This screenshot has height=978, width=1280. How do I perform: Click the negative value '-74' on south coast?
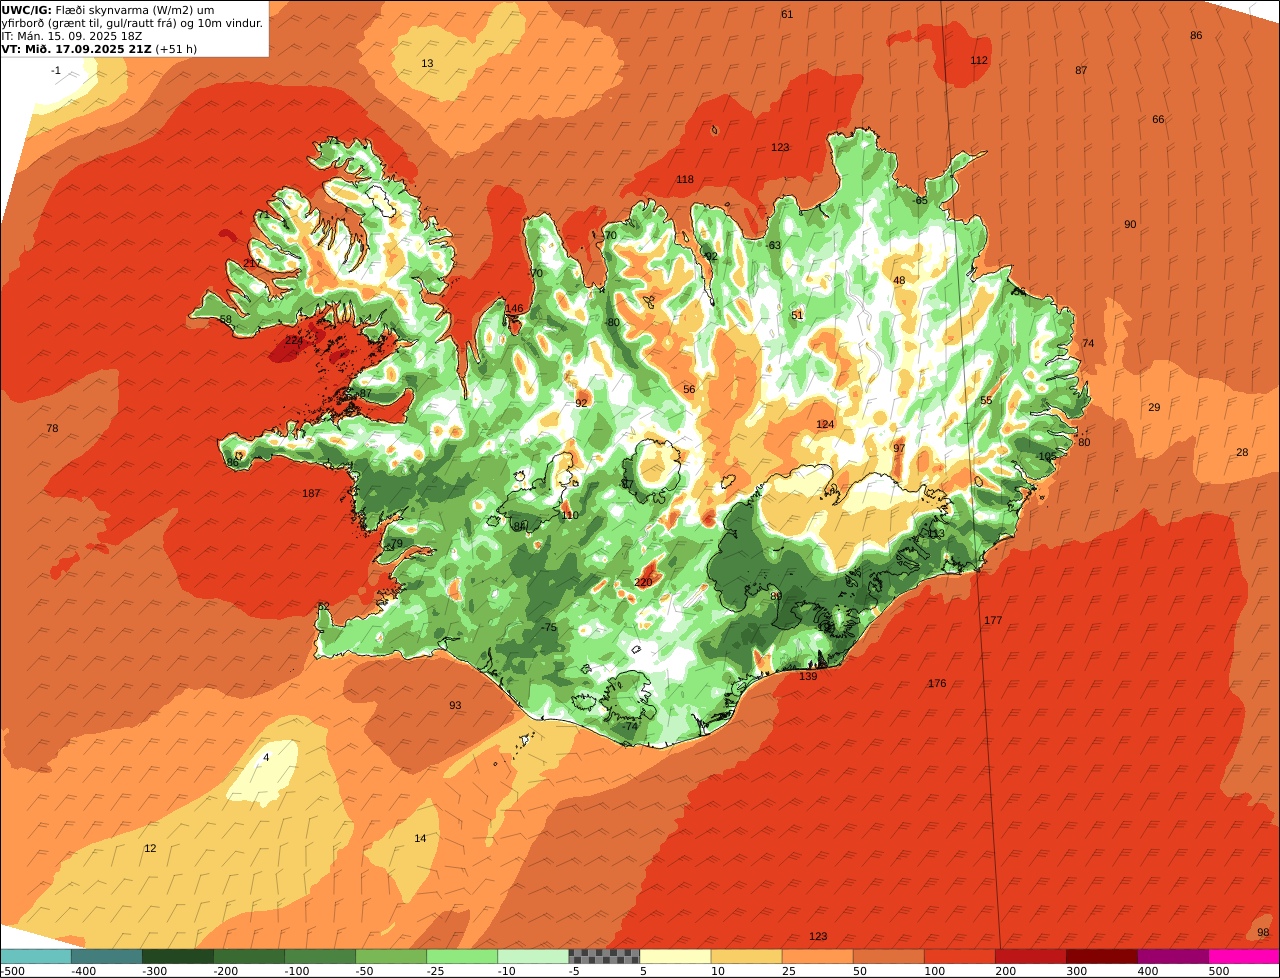[x=629, y=726]
